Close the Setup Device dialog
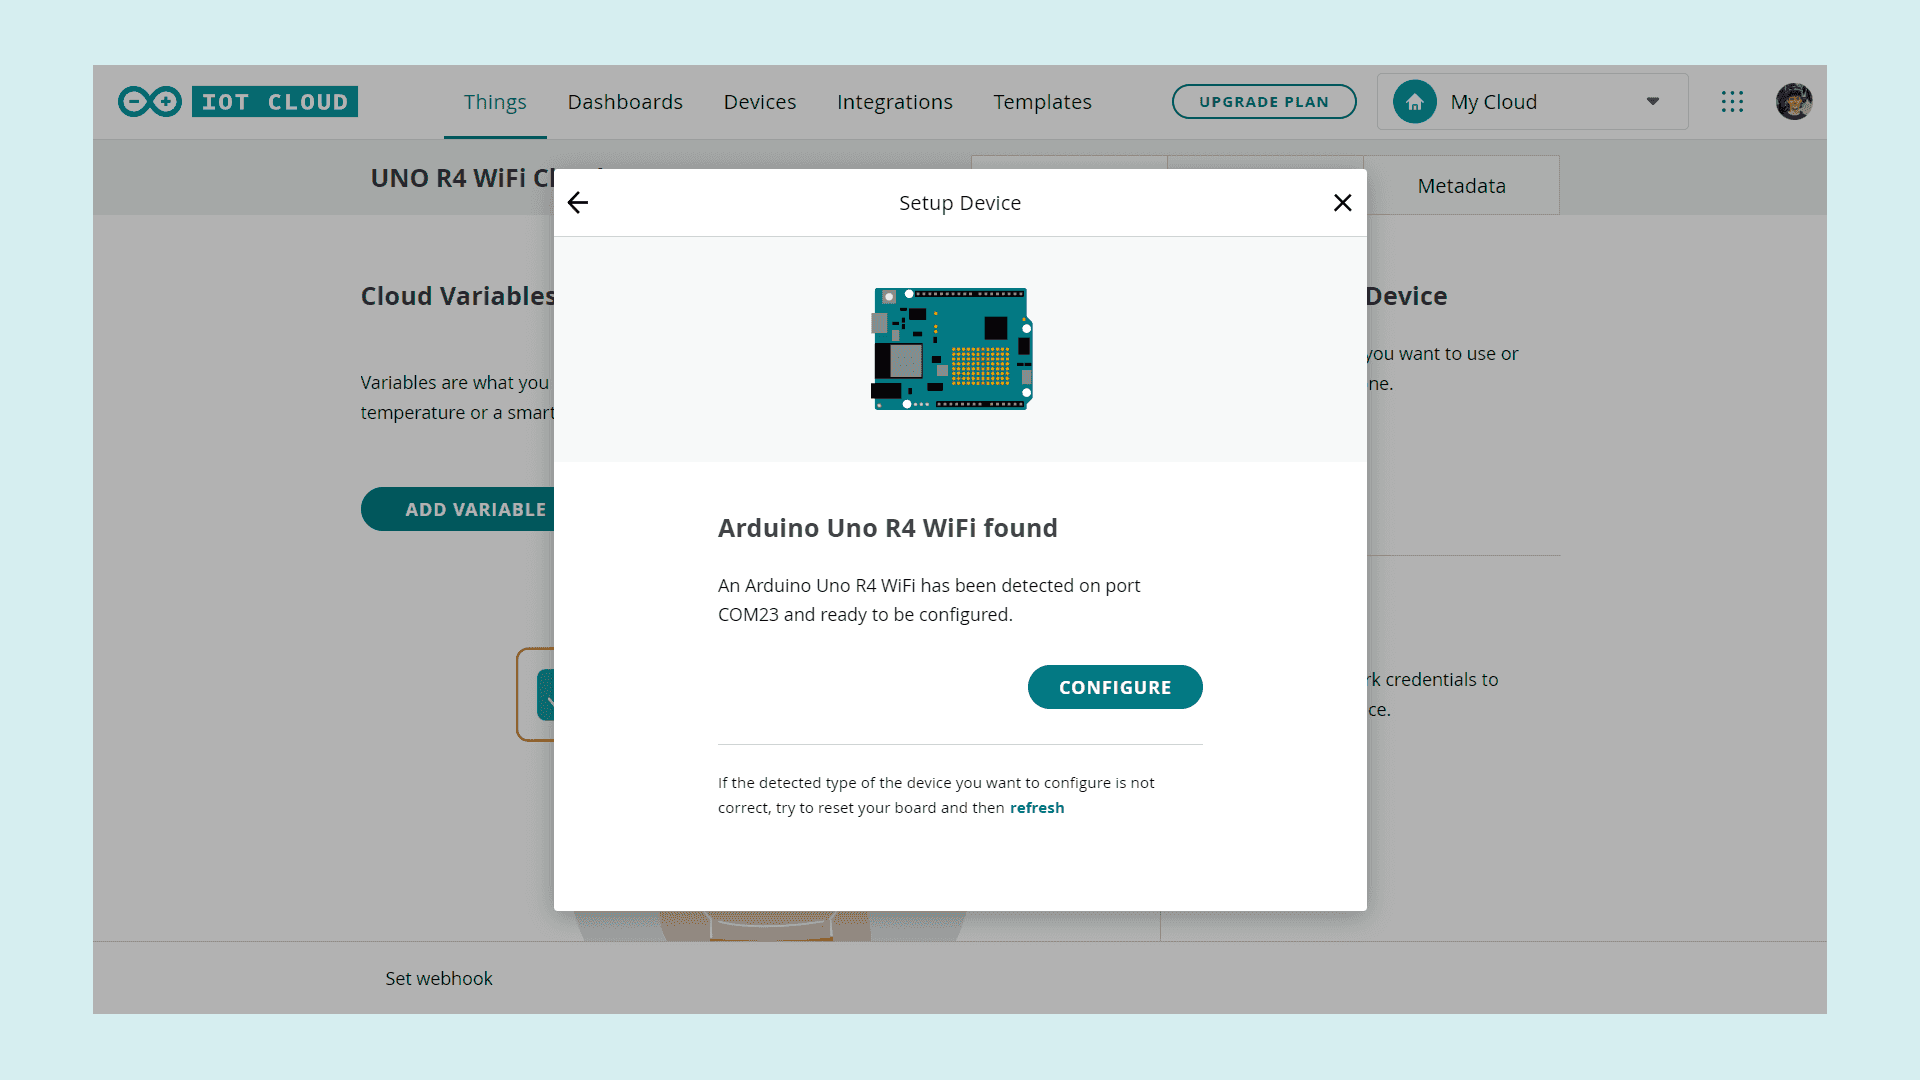Image resolution: width=1920 pixels, height=1080 pixels. pos(1342,203)
